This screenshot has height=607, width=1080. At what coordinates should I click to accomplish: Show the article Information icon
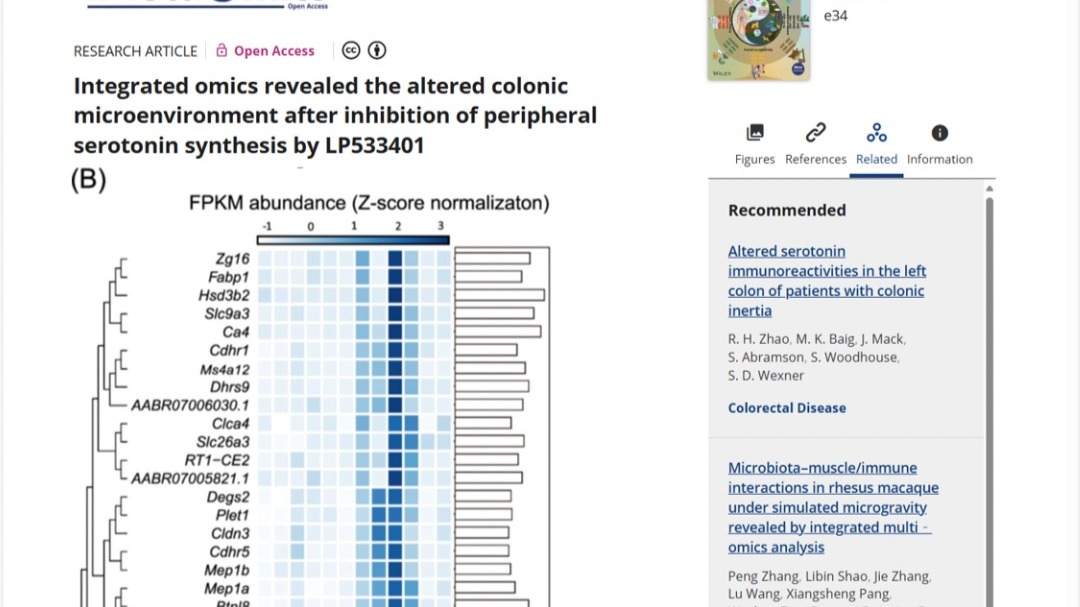point(940,133)
